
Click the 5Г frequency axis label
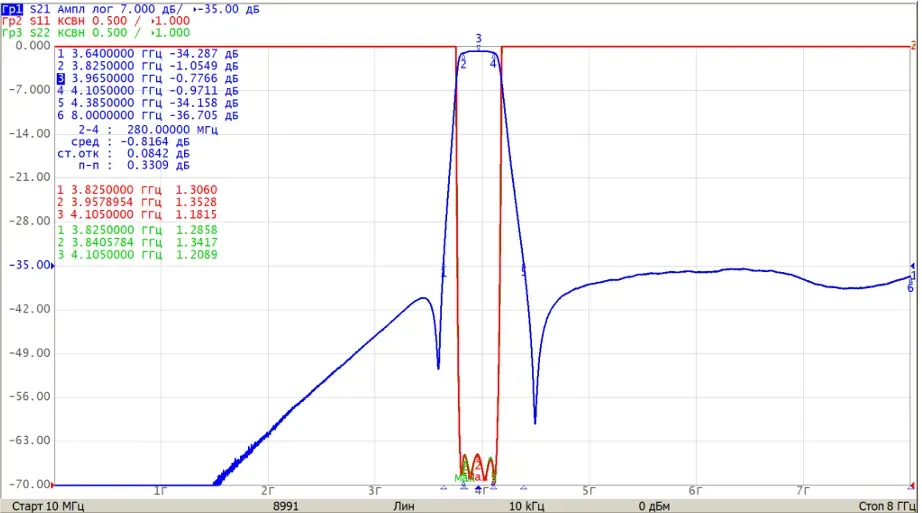pyautogui.click(x=589, y=491)
